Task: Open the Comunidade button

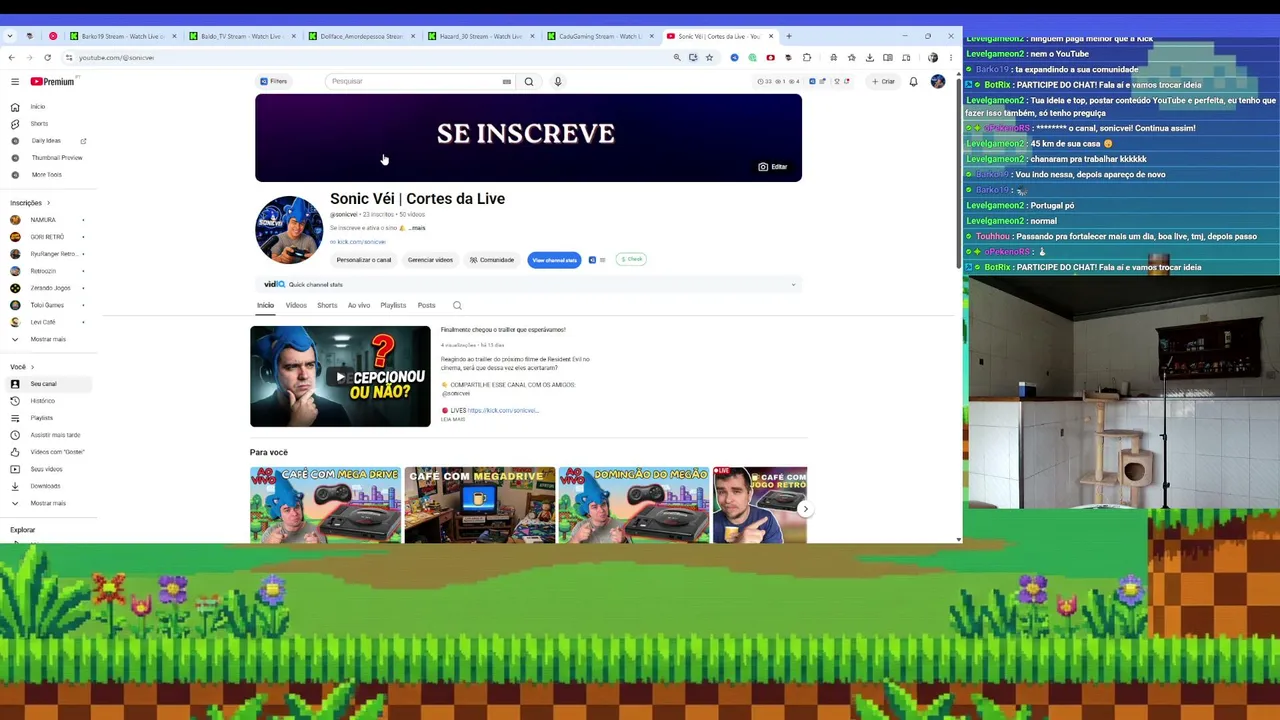Action: tap(492, 260)
